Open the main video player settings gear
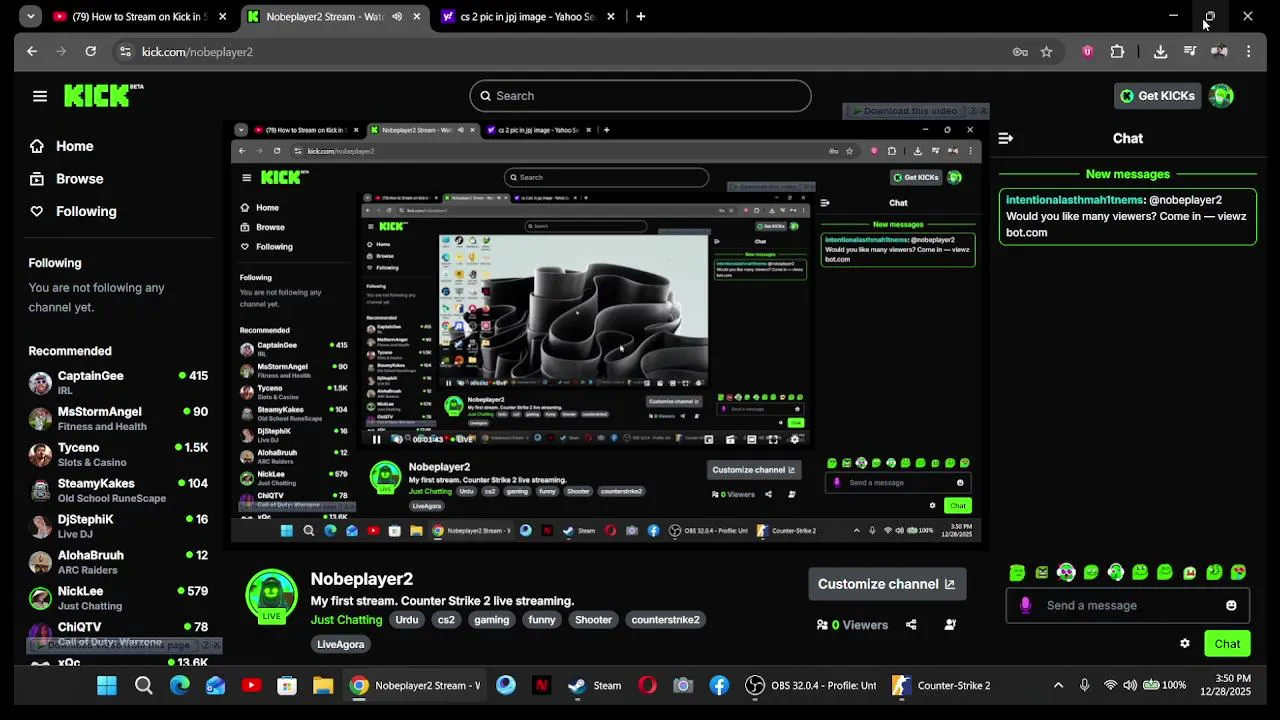Image resolution: width=1280 pixels, height=720 pixels. pos(795,439)
